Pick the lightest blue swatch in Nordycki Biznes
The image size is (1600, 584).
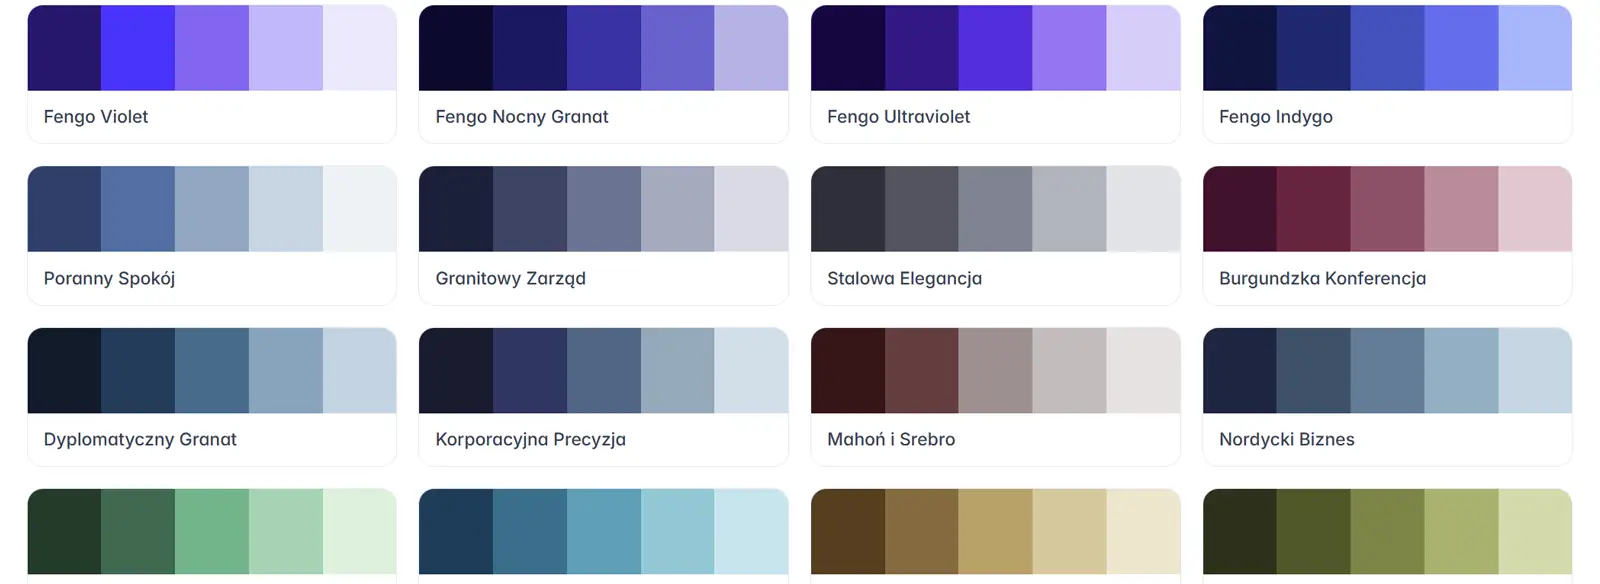click(x=1535, y=370)
